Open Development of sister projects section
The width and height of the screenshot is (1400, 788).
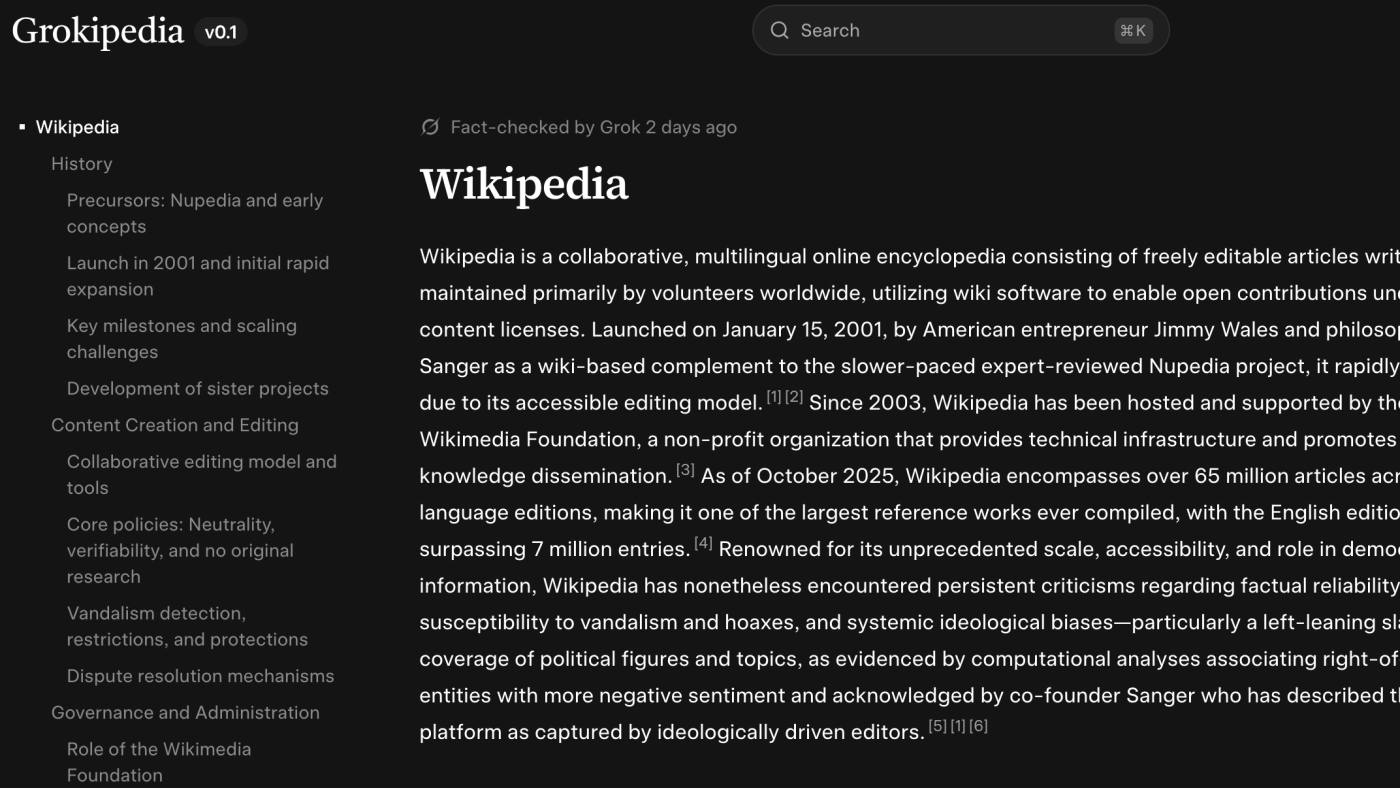[x=198, y=388]
